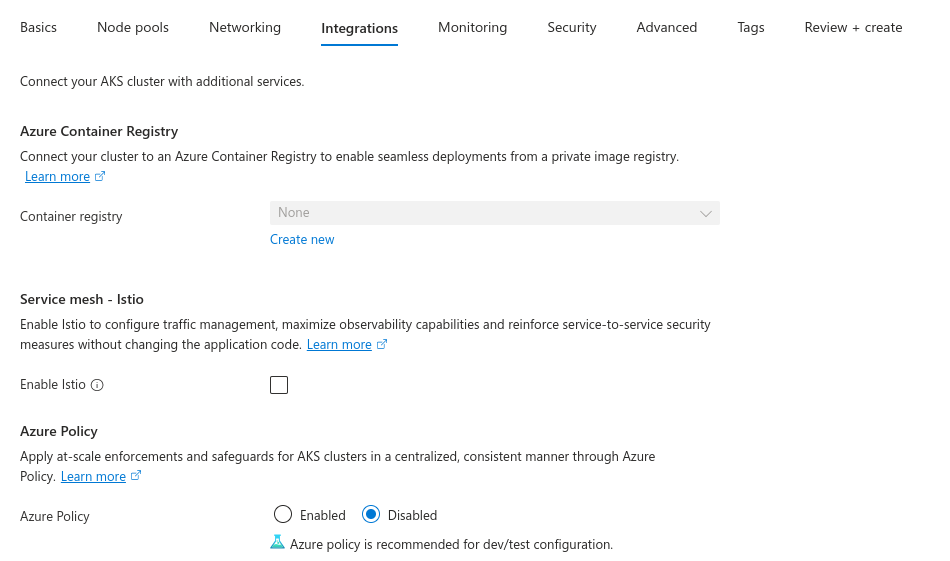Viewport: 950px width, 561px height.
Task: Click the Container registry dropdown chevron
Action: [706, 213]
